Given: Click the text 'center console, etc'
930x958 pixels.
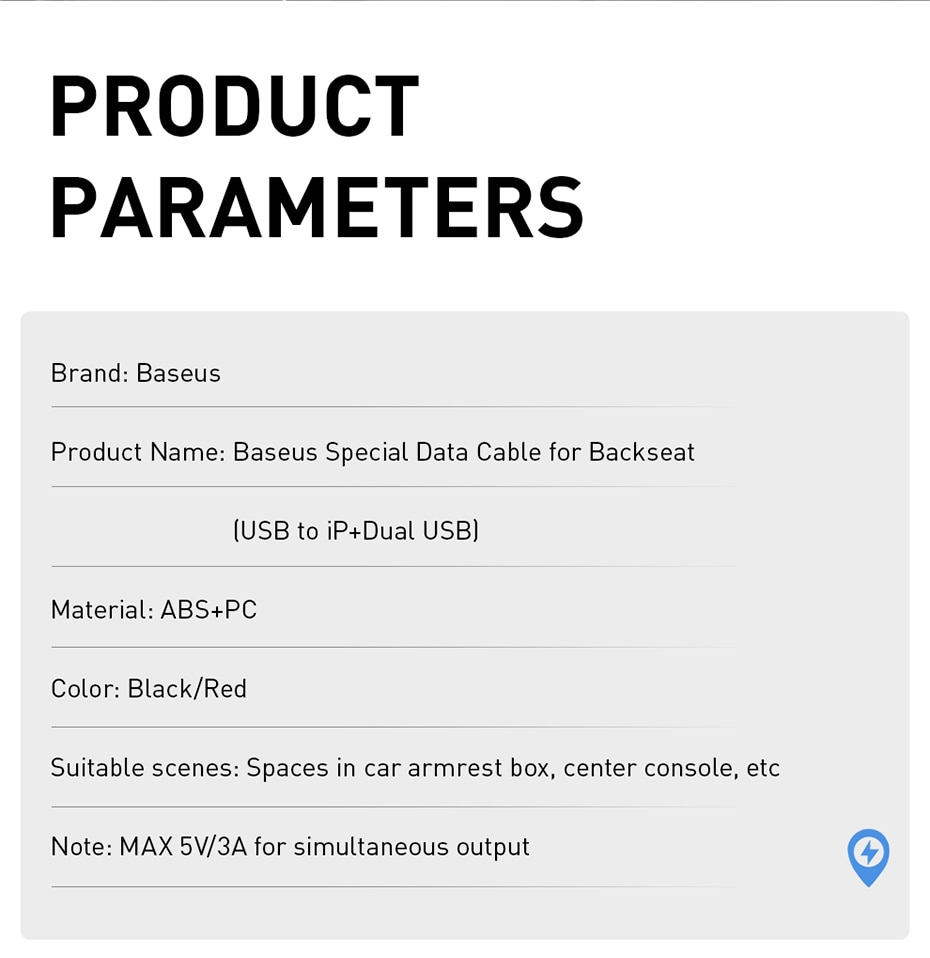Looking at the screenshot, I should [672, 768].
